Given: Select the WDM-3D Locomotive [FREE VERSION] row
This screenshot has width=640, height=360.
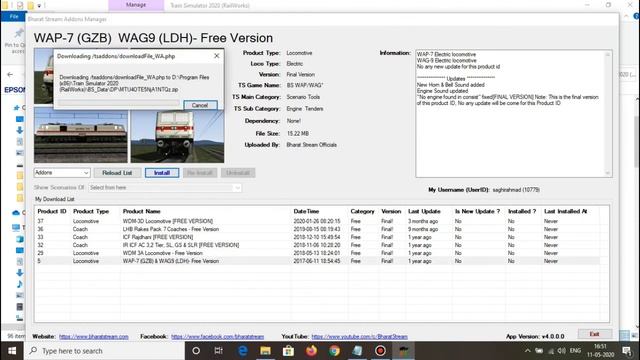Looking at the screenshot, I should [x=318, y=221].
